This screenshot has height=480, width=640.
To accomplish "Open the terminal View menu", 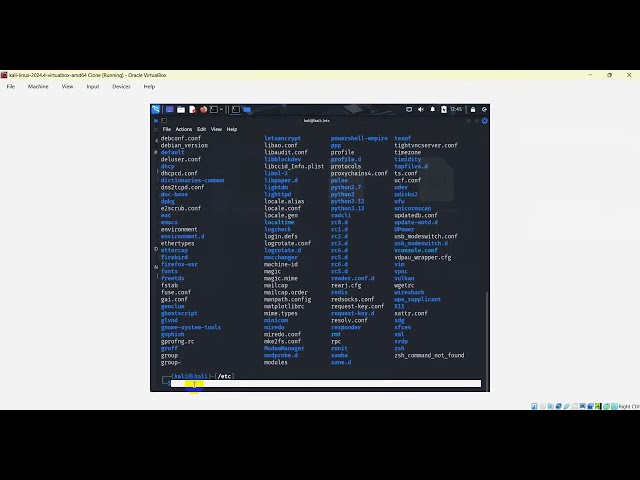I will (x=216, y=129).
